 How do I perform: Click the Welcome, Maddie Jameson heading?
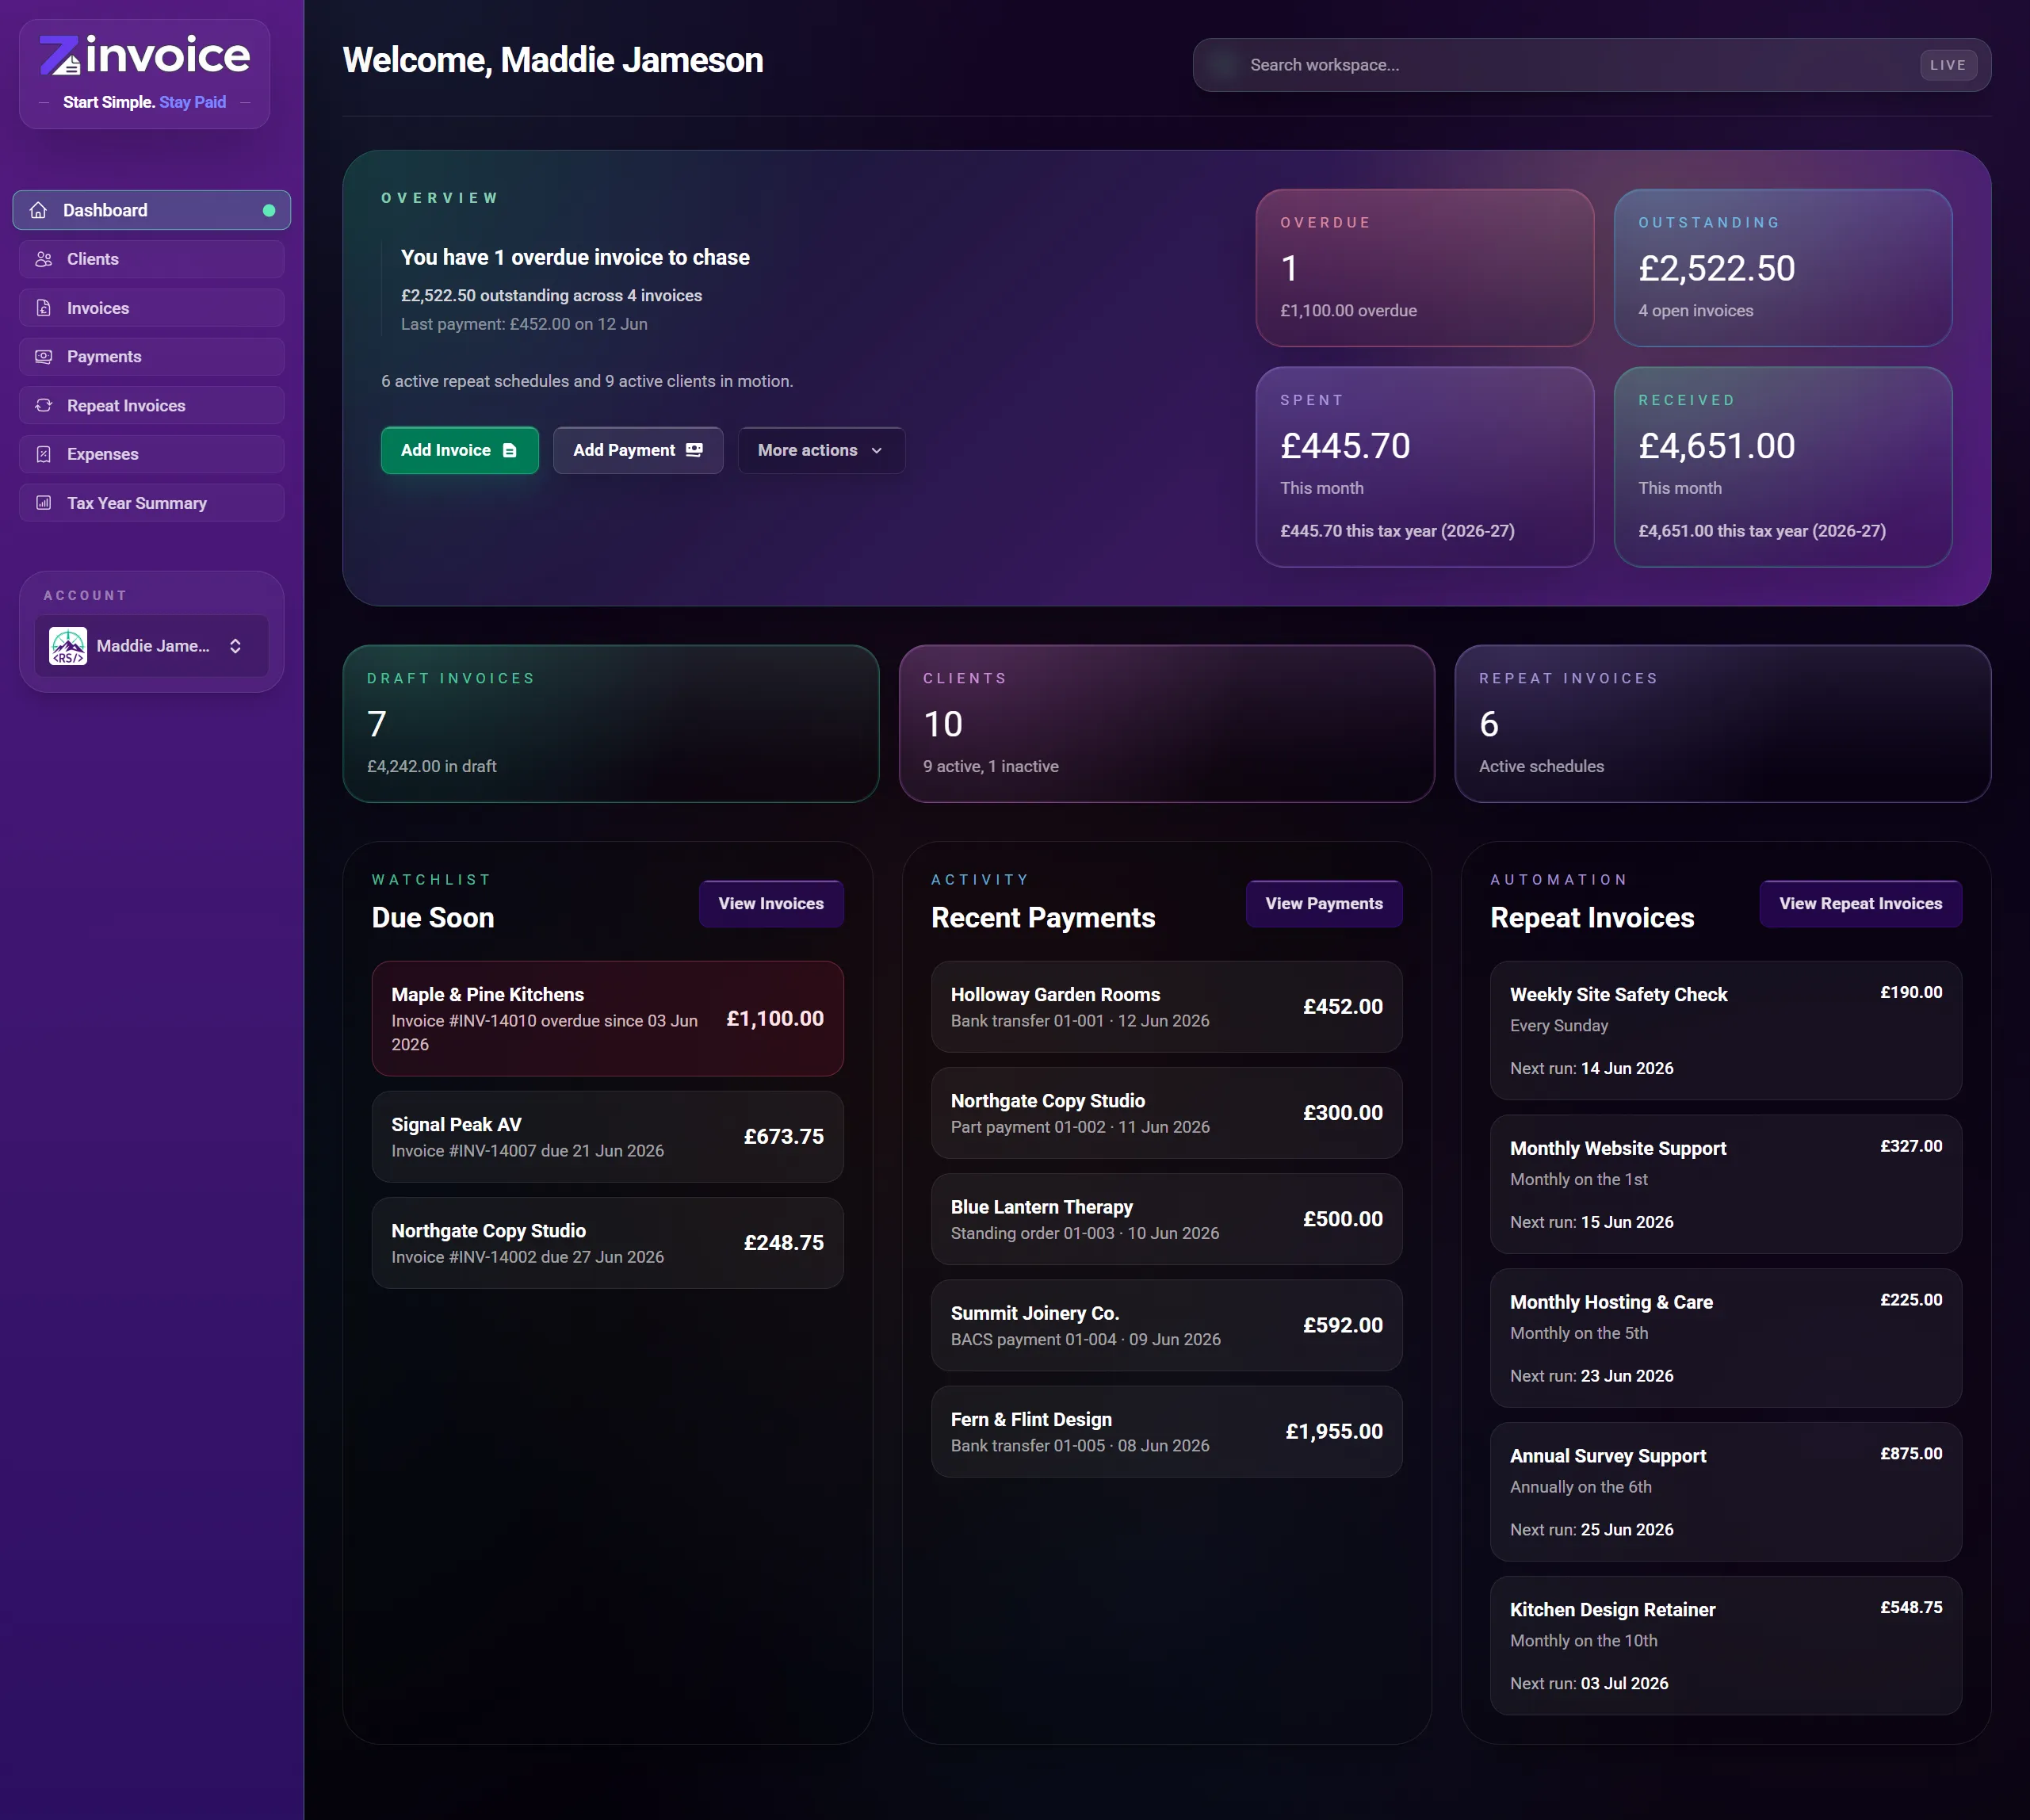tap(553, 60)
